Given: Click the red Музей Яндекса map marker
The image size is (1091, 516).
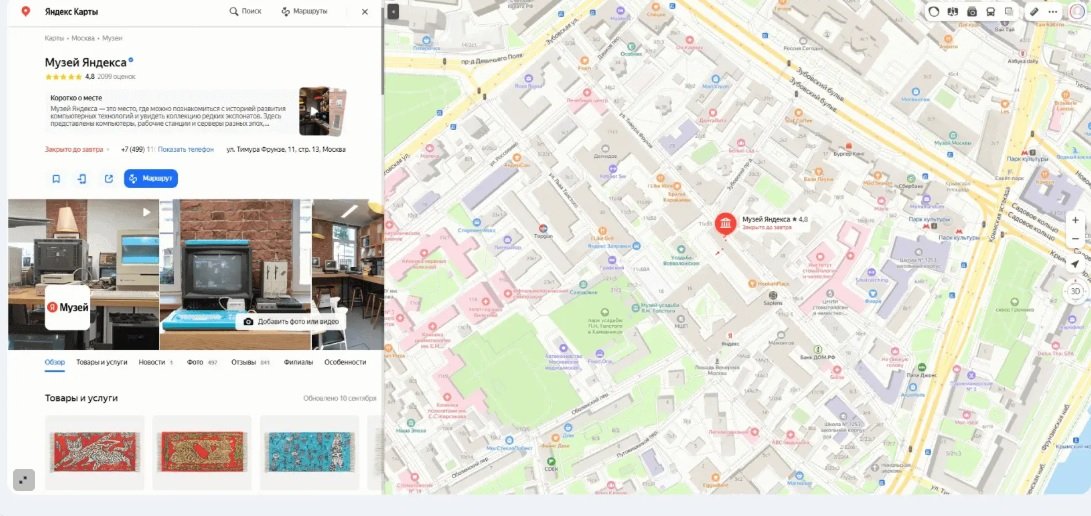Looking at the screenshot, I should coord(726,225).
